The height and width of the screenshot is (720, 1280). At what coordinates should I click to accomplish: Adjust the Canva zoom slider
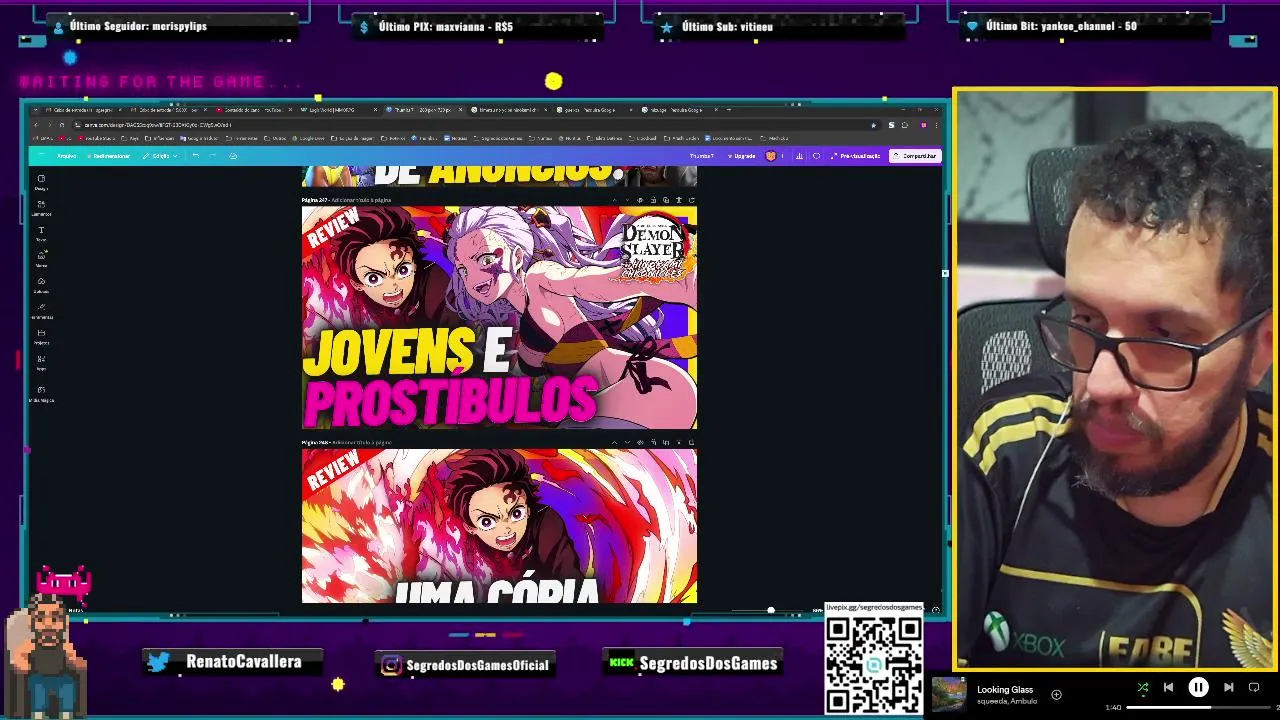[770, 609]
